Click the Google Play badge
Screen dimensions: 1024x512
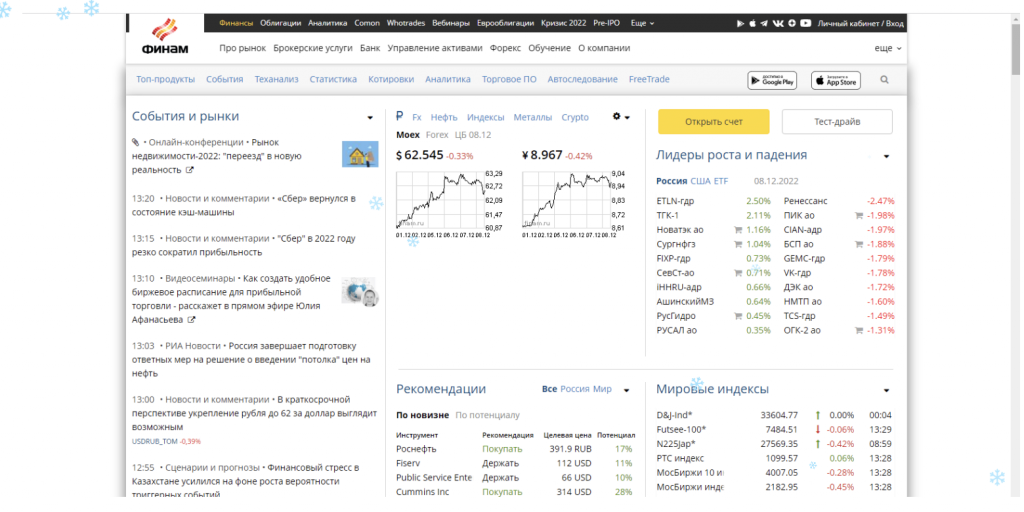coord(772,80)
